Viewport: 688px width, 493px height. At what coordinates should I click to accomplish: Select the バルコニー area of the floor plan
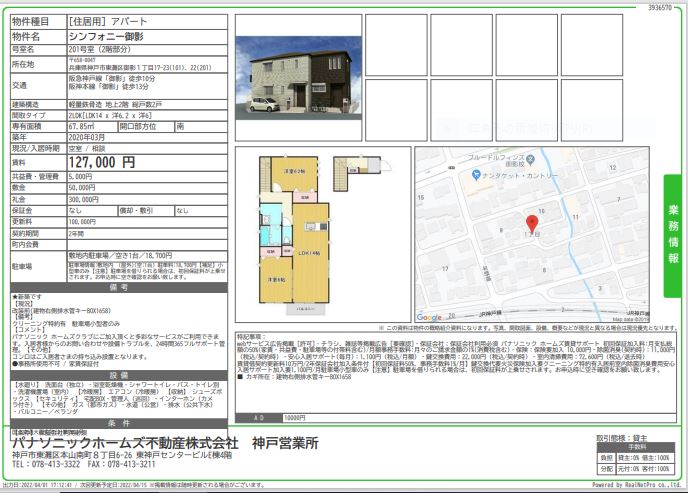click(x=306, y=310)
